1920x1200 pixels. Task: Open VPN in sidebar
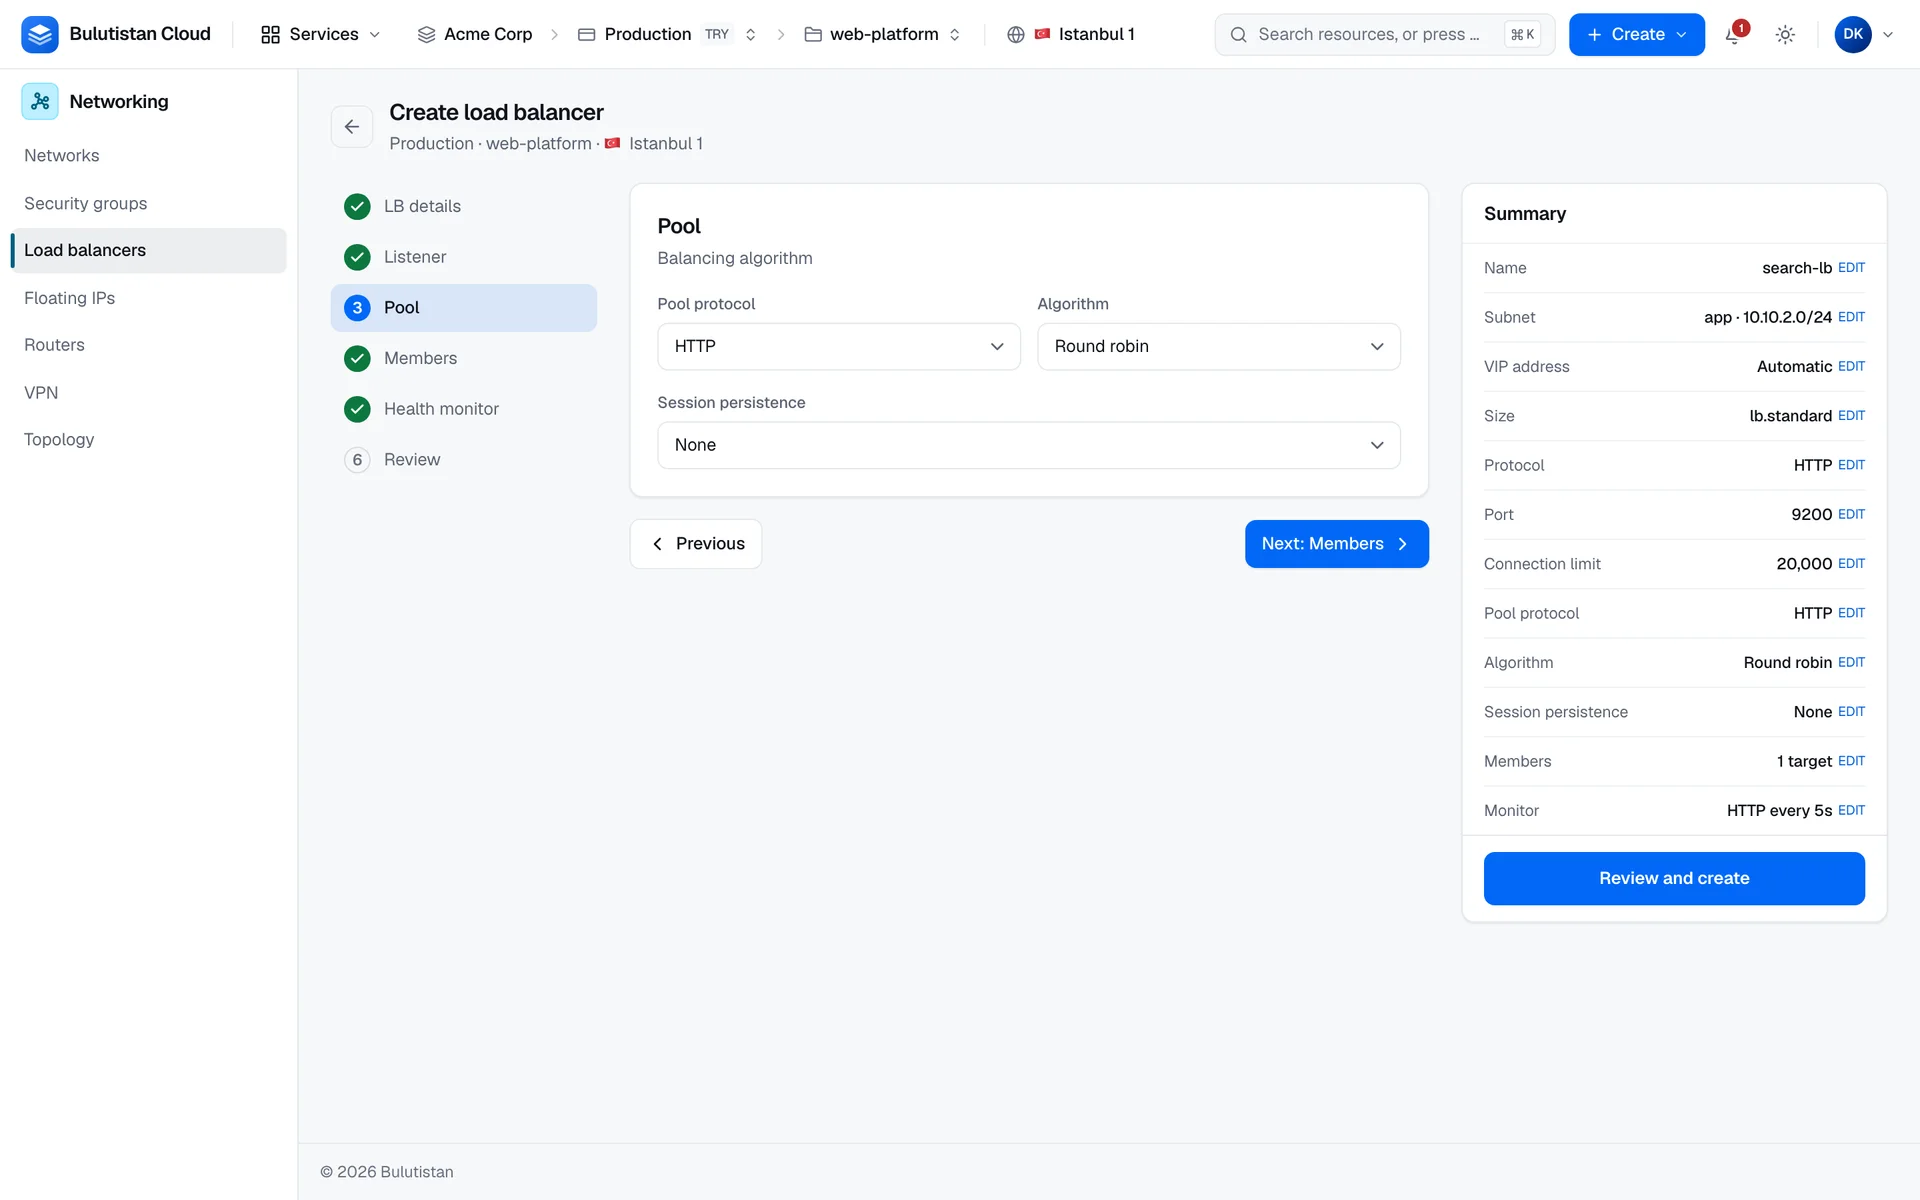coord(41,393)
